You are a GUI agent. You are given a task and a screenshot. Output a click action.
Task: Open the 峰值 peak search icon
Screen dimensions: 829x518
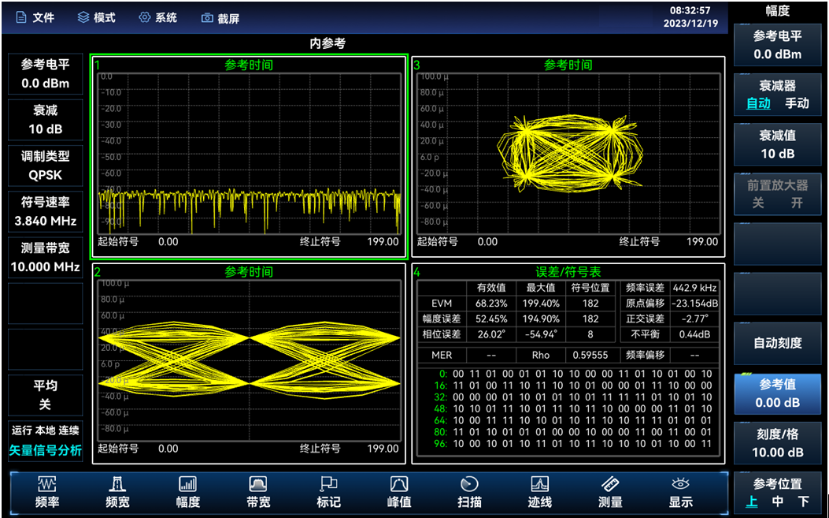pyautogui.click(x=399, y=492)
